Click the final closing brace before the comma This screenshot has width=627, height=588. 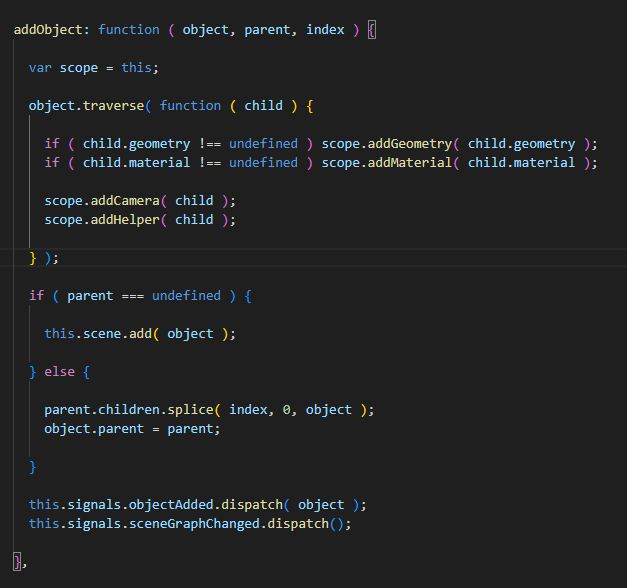(x=17, y=562)
